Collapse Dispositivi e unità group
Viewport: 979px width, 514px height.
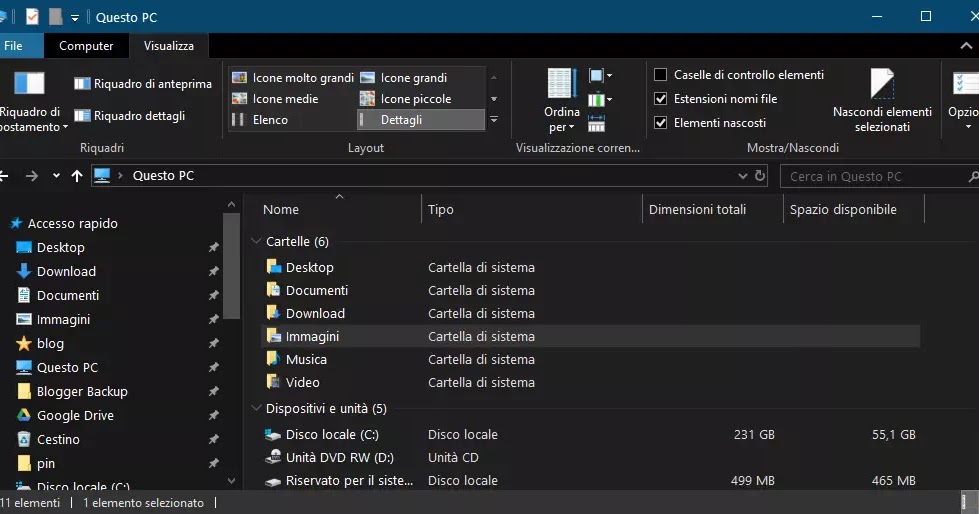tap(255, 409)
